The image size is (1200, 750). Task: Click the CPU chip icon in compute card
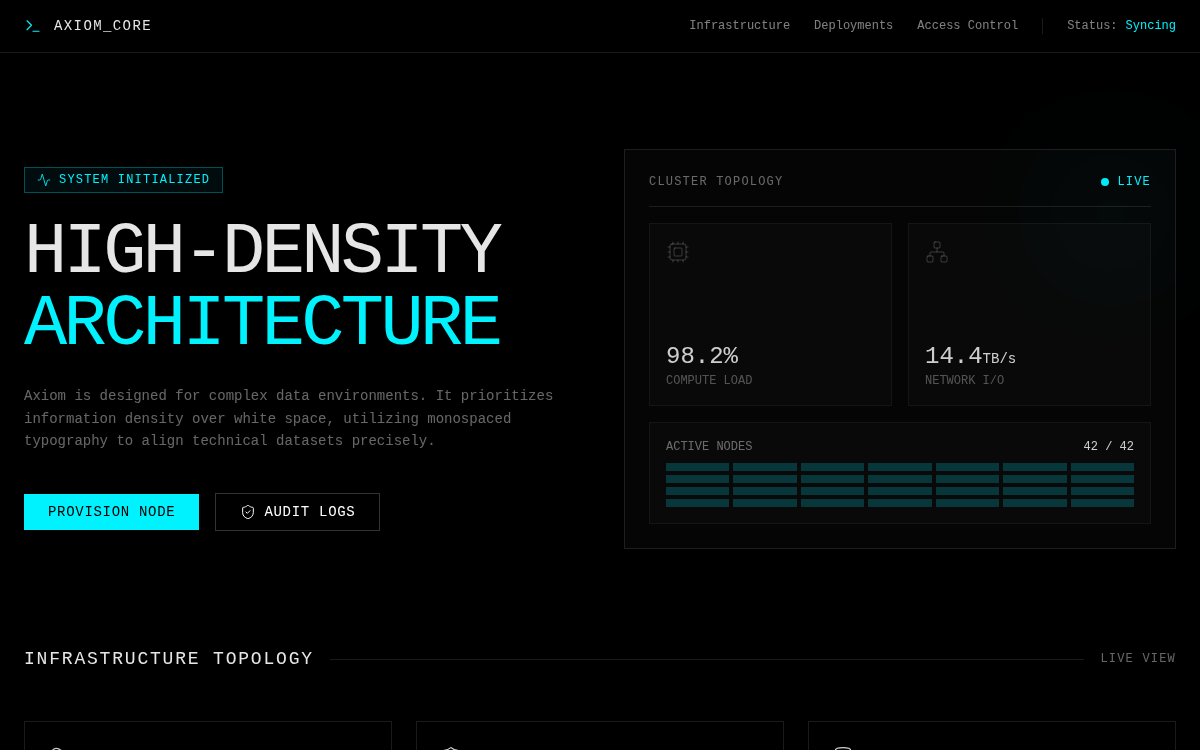point(678,252)
